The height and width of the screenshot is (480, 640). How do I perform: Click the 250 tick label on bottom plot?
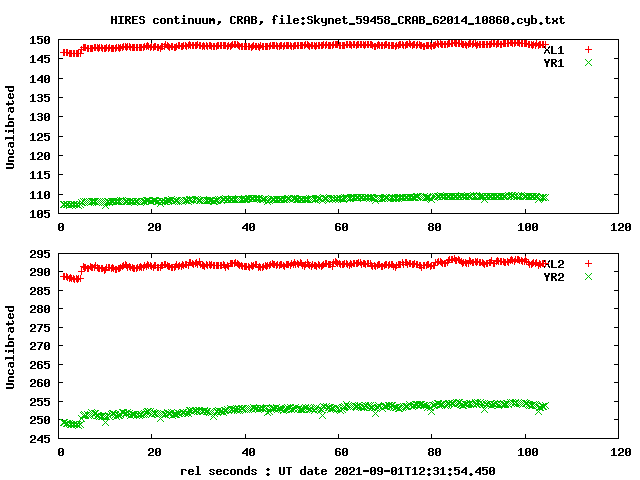pyautogui.click(x=40, y=420)
